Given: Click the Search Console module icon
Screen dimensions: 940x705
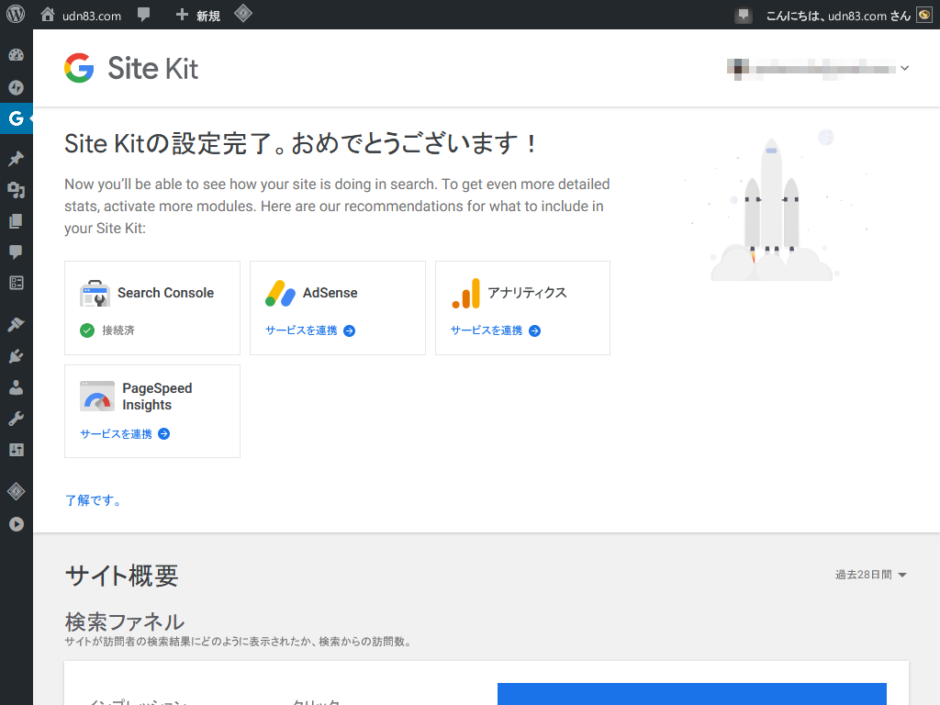Looking at the screenshot, I should (95, 293).
